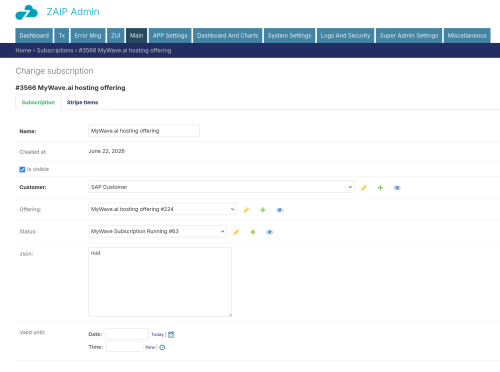This screenshot has height=372, width=500.
Task: View the selected Status via eye icon
Action: coord(269,232)
